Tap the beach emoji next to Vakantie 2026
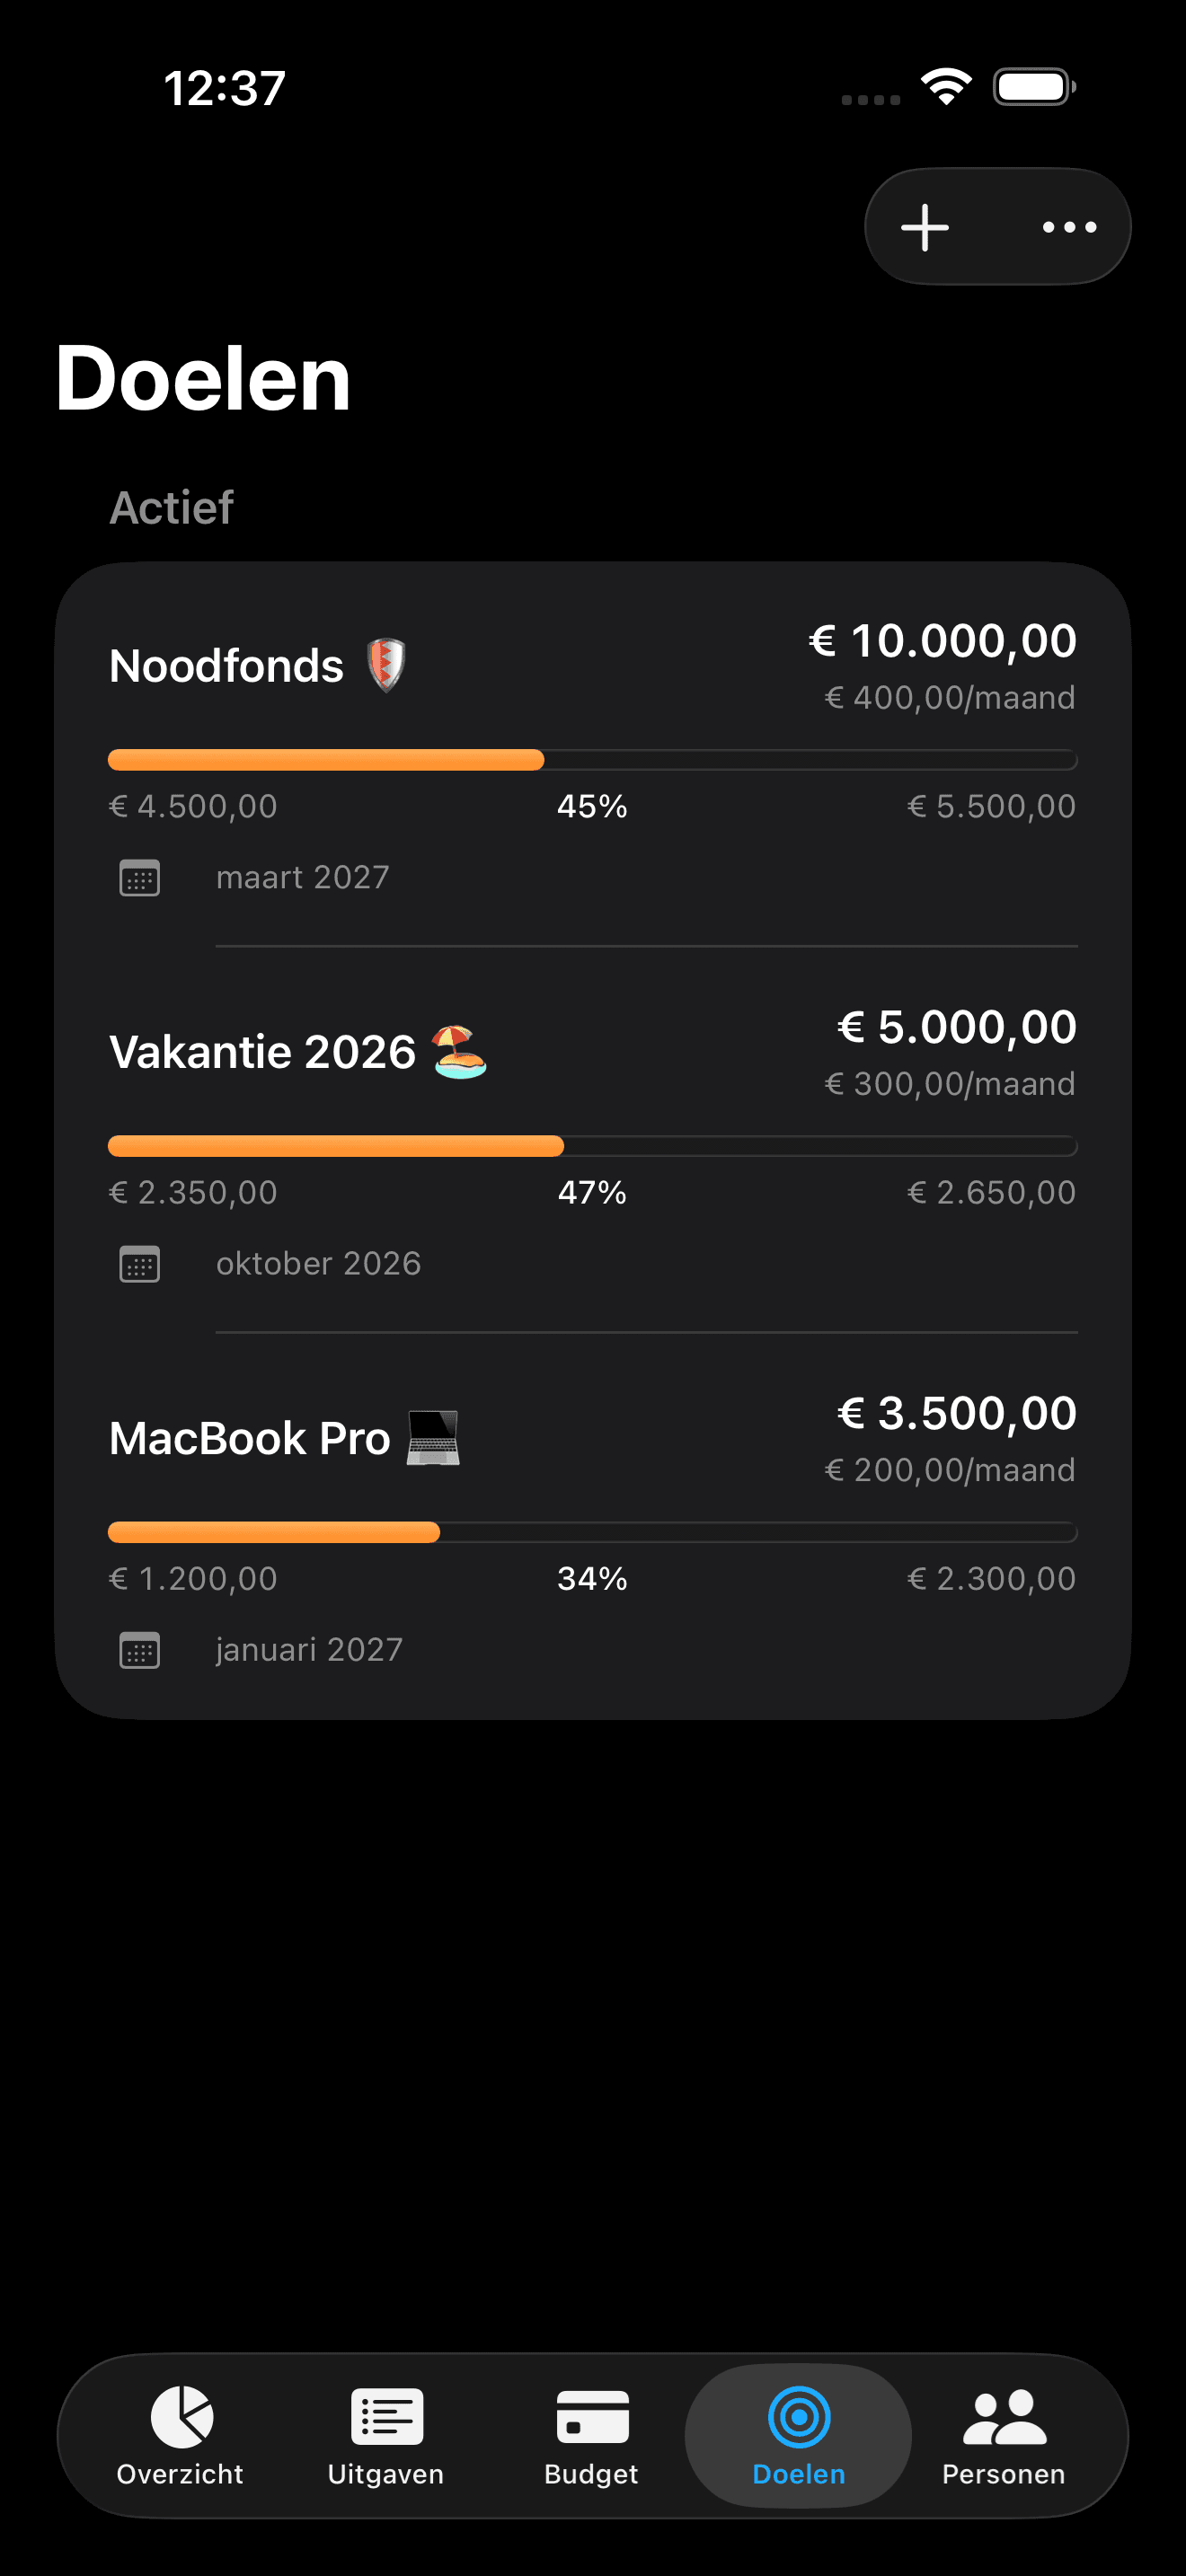1186x2576 pixels. point(459,1052)
